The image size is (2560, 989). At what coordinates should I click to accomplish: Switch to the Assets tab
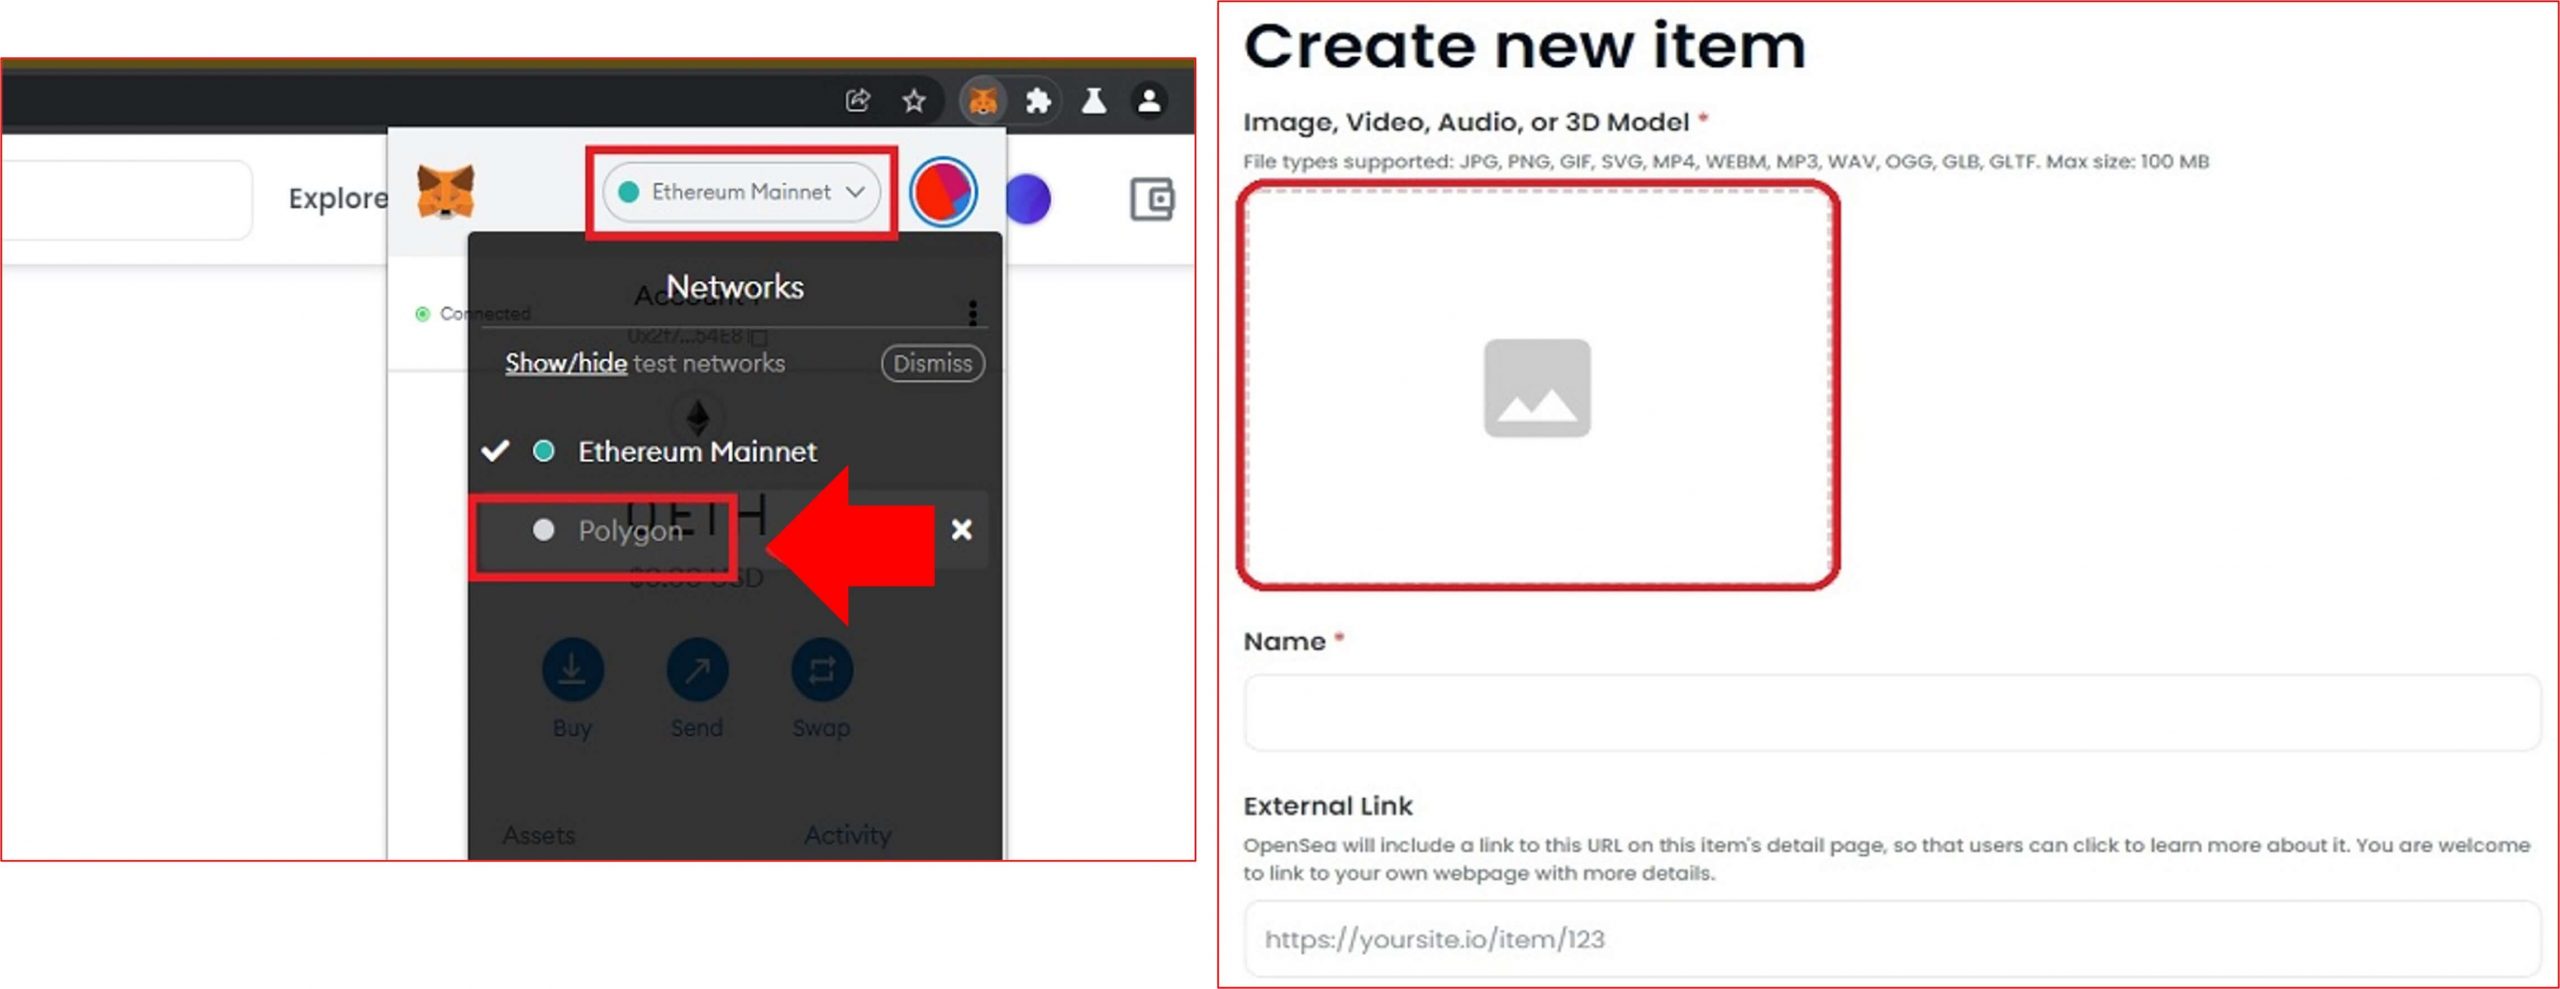click(540, 835)
